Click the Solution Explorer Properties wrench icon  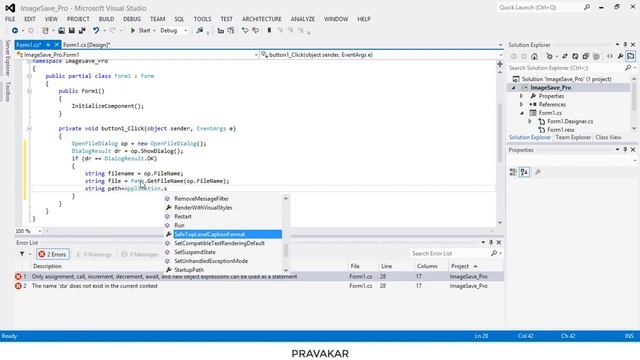coord(620,57)
